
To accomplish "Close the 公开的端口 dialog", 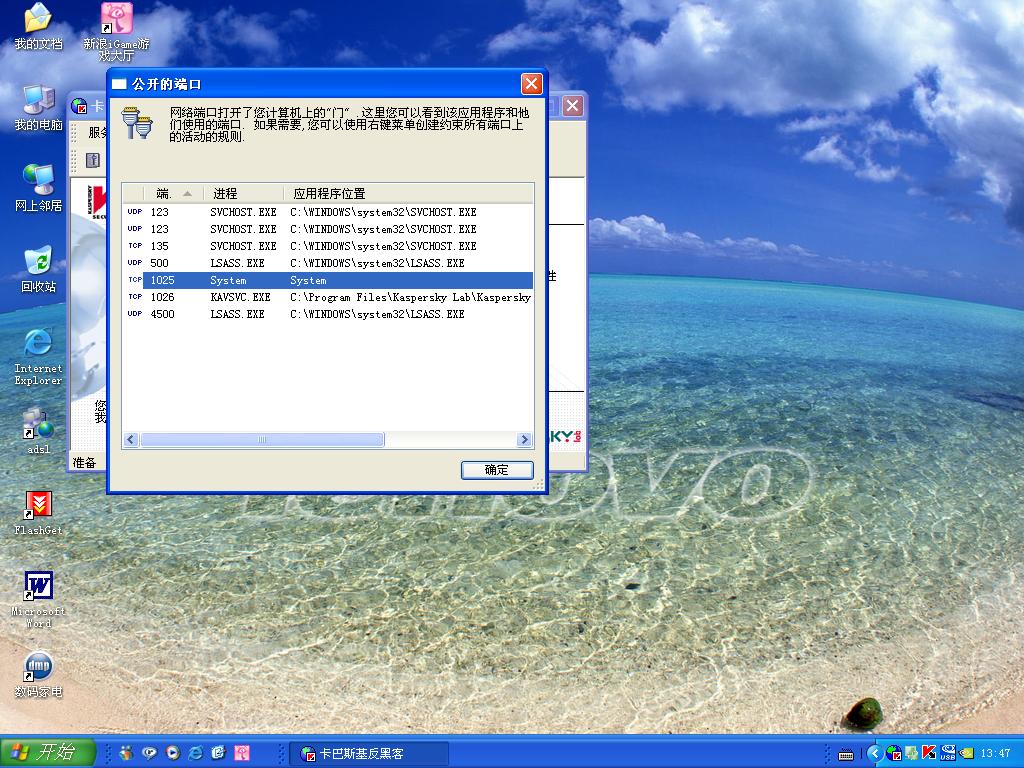I will (x=532, y=84).
